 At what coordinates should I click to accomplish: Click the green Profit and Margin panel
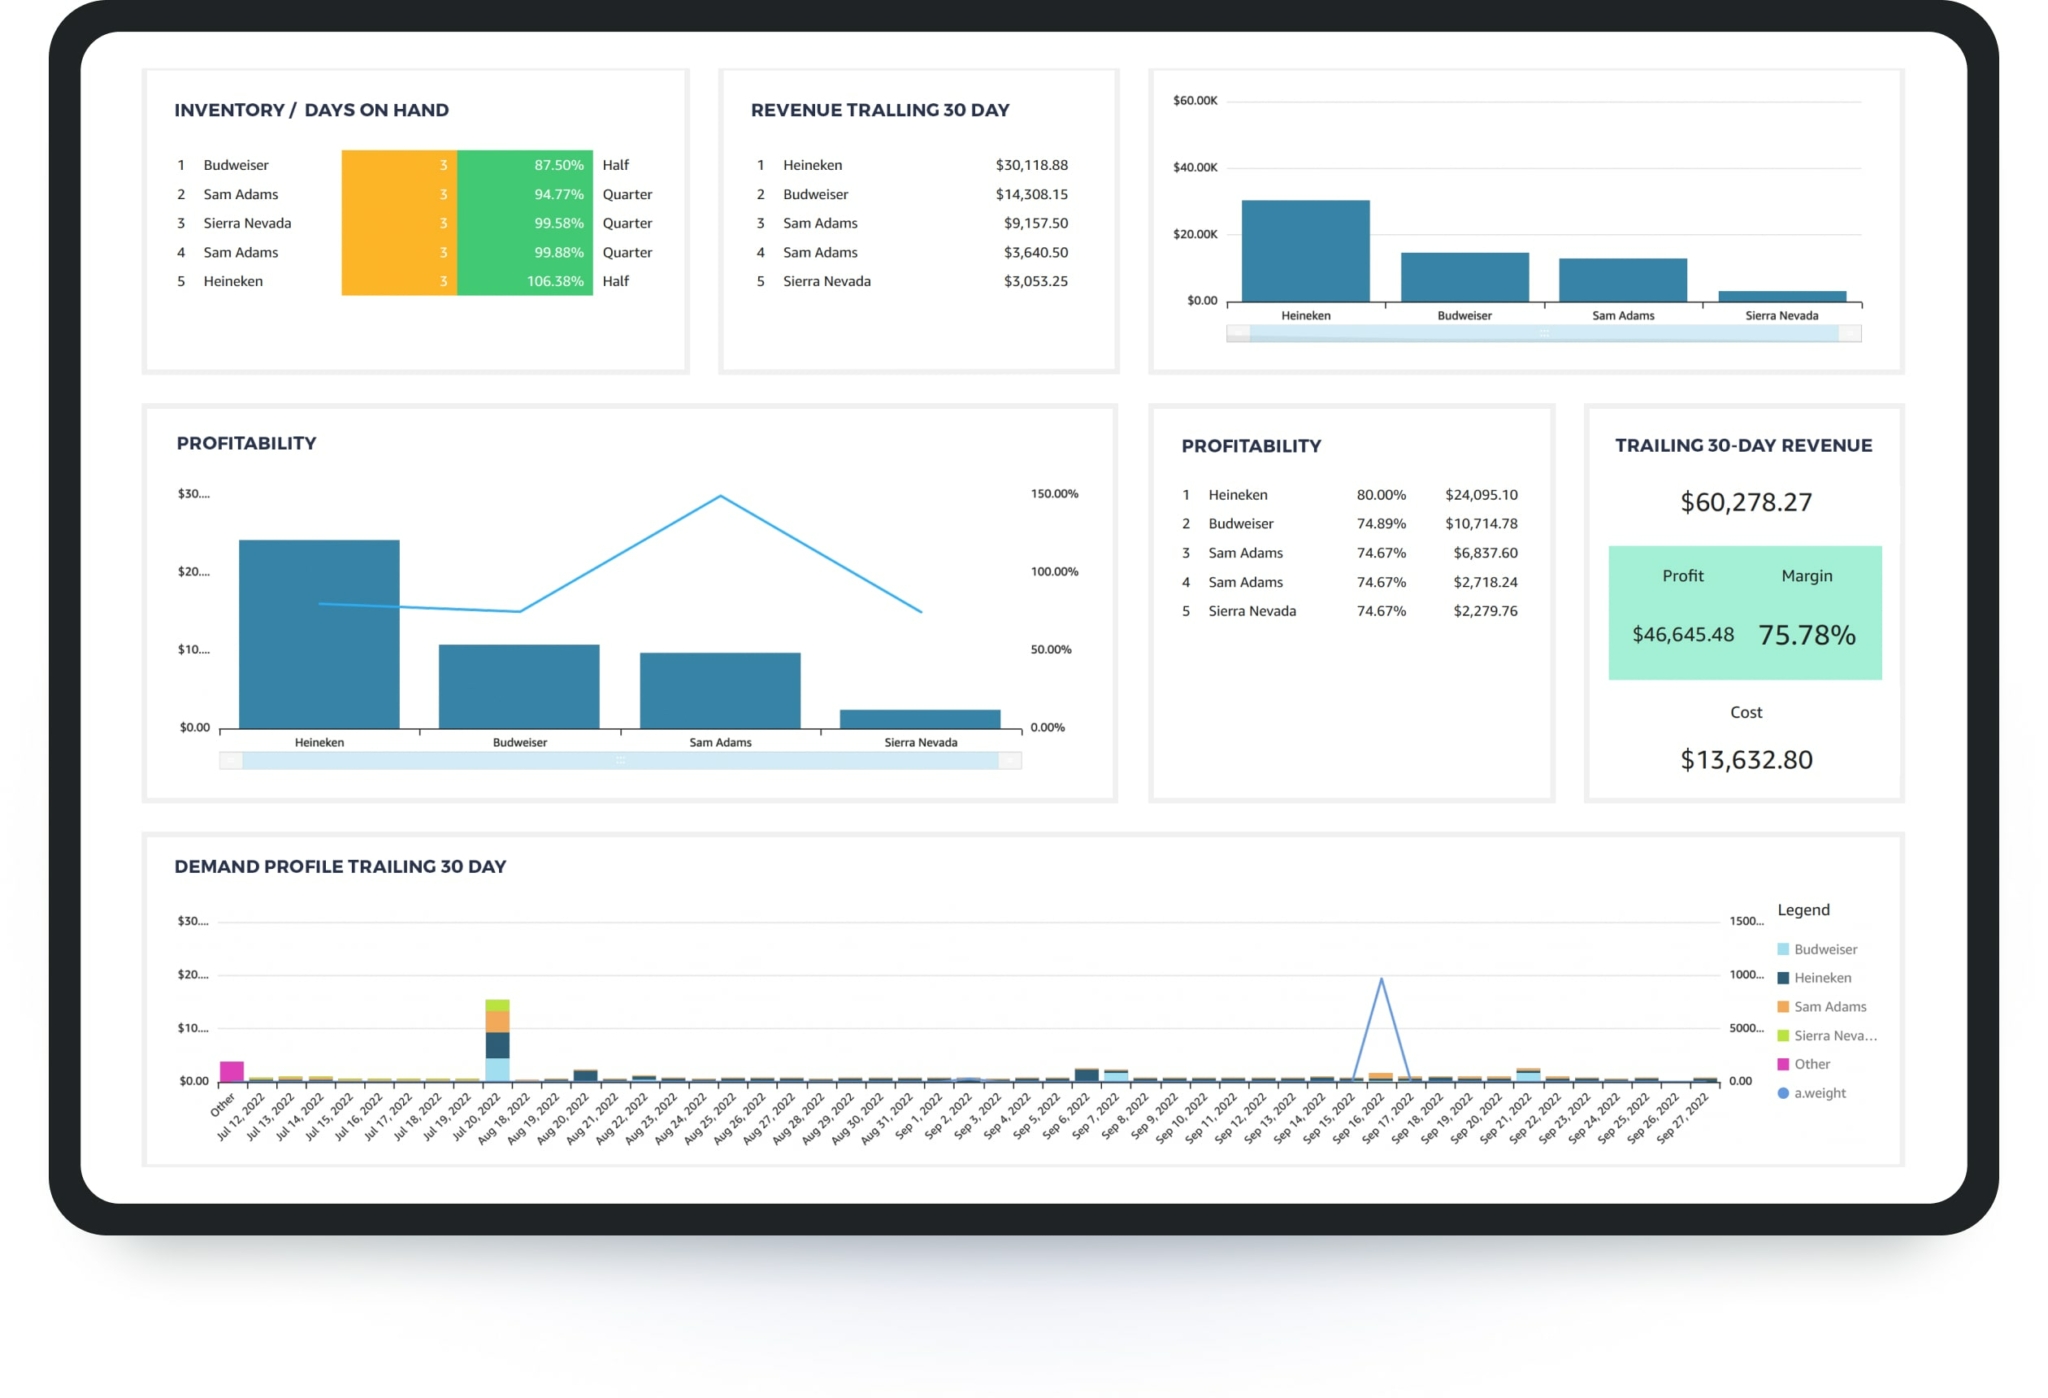click(1745, 612)
